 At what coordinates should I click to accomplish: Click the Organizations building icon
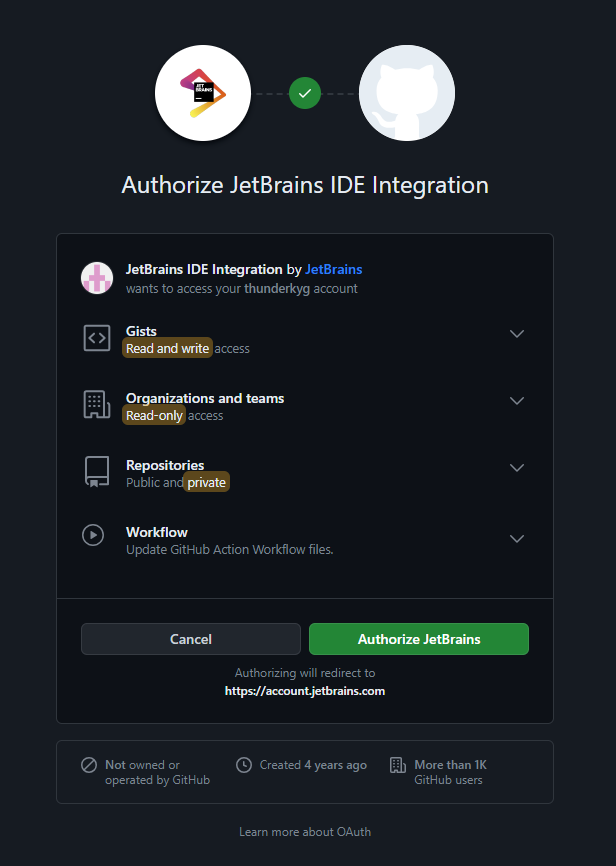coord(97,405)
